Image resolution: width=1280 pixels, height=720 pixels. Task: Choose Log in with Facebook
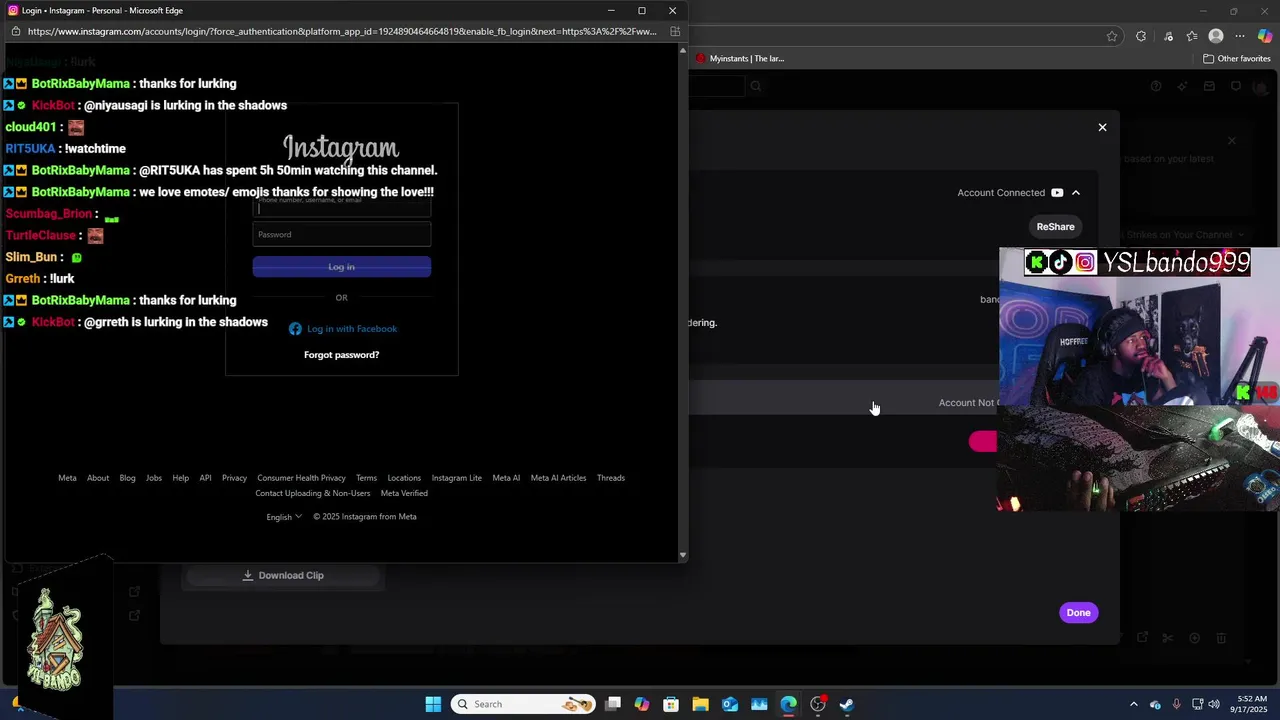(342, 328)
